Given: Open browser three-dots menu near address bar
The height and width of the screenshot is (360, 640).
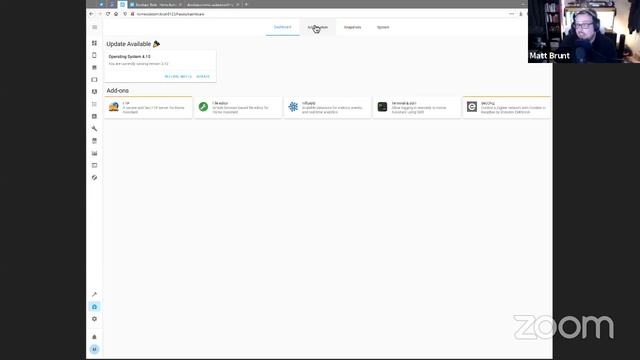Looking at the screenshot, I should point(511,14).
